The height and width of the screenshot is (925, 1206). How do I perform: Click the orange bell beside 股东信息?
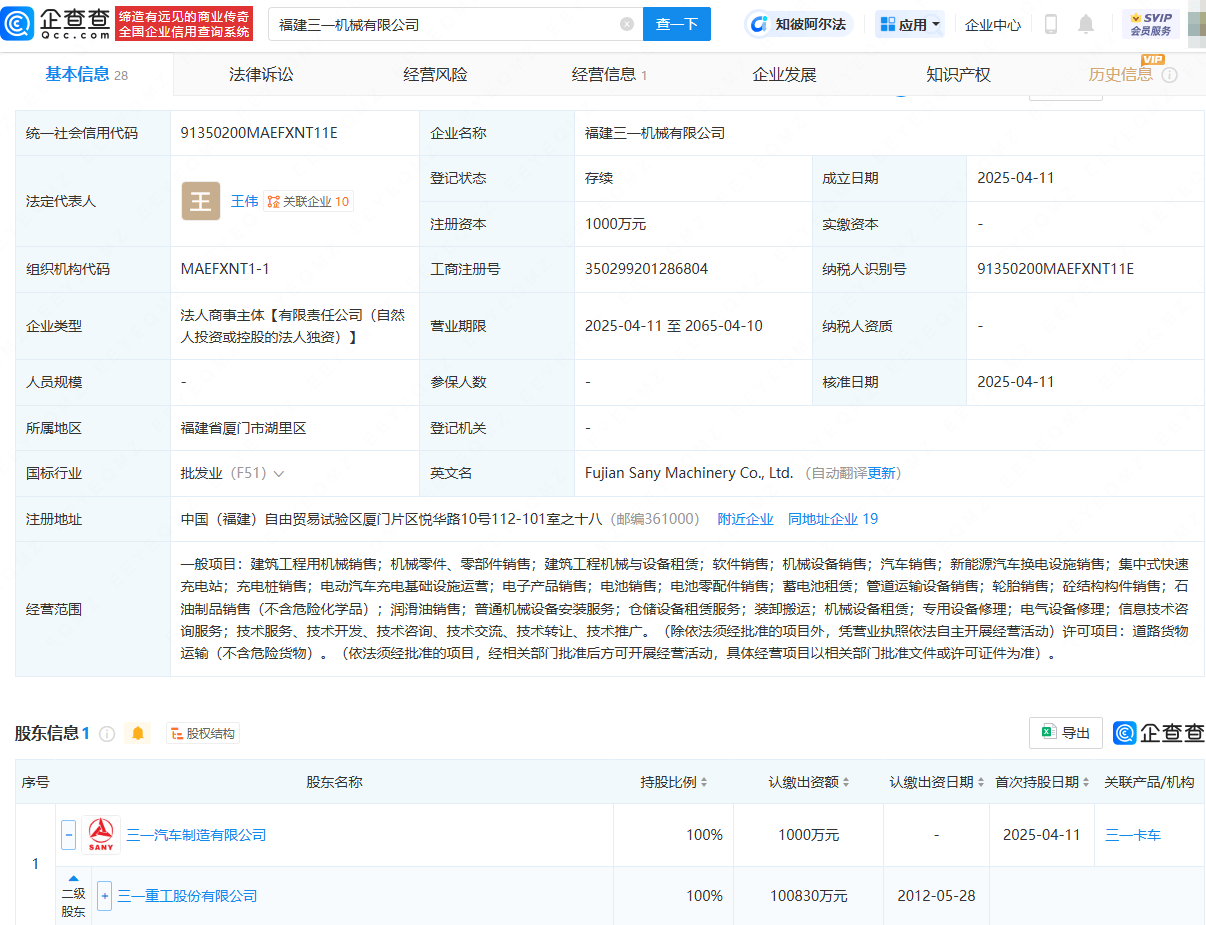(x=138, y=733)
